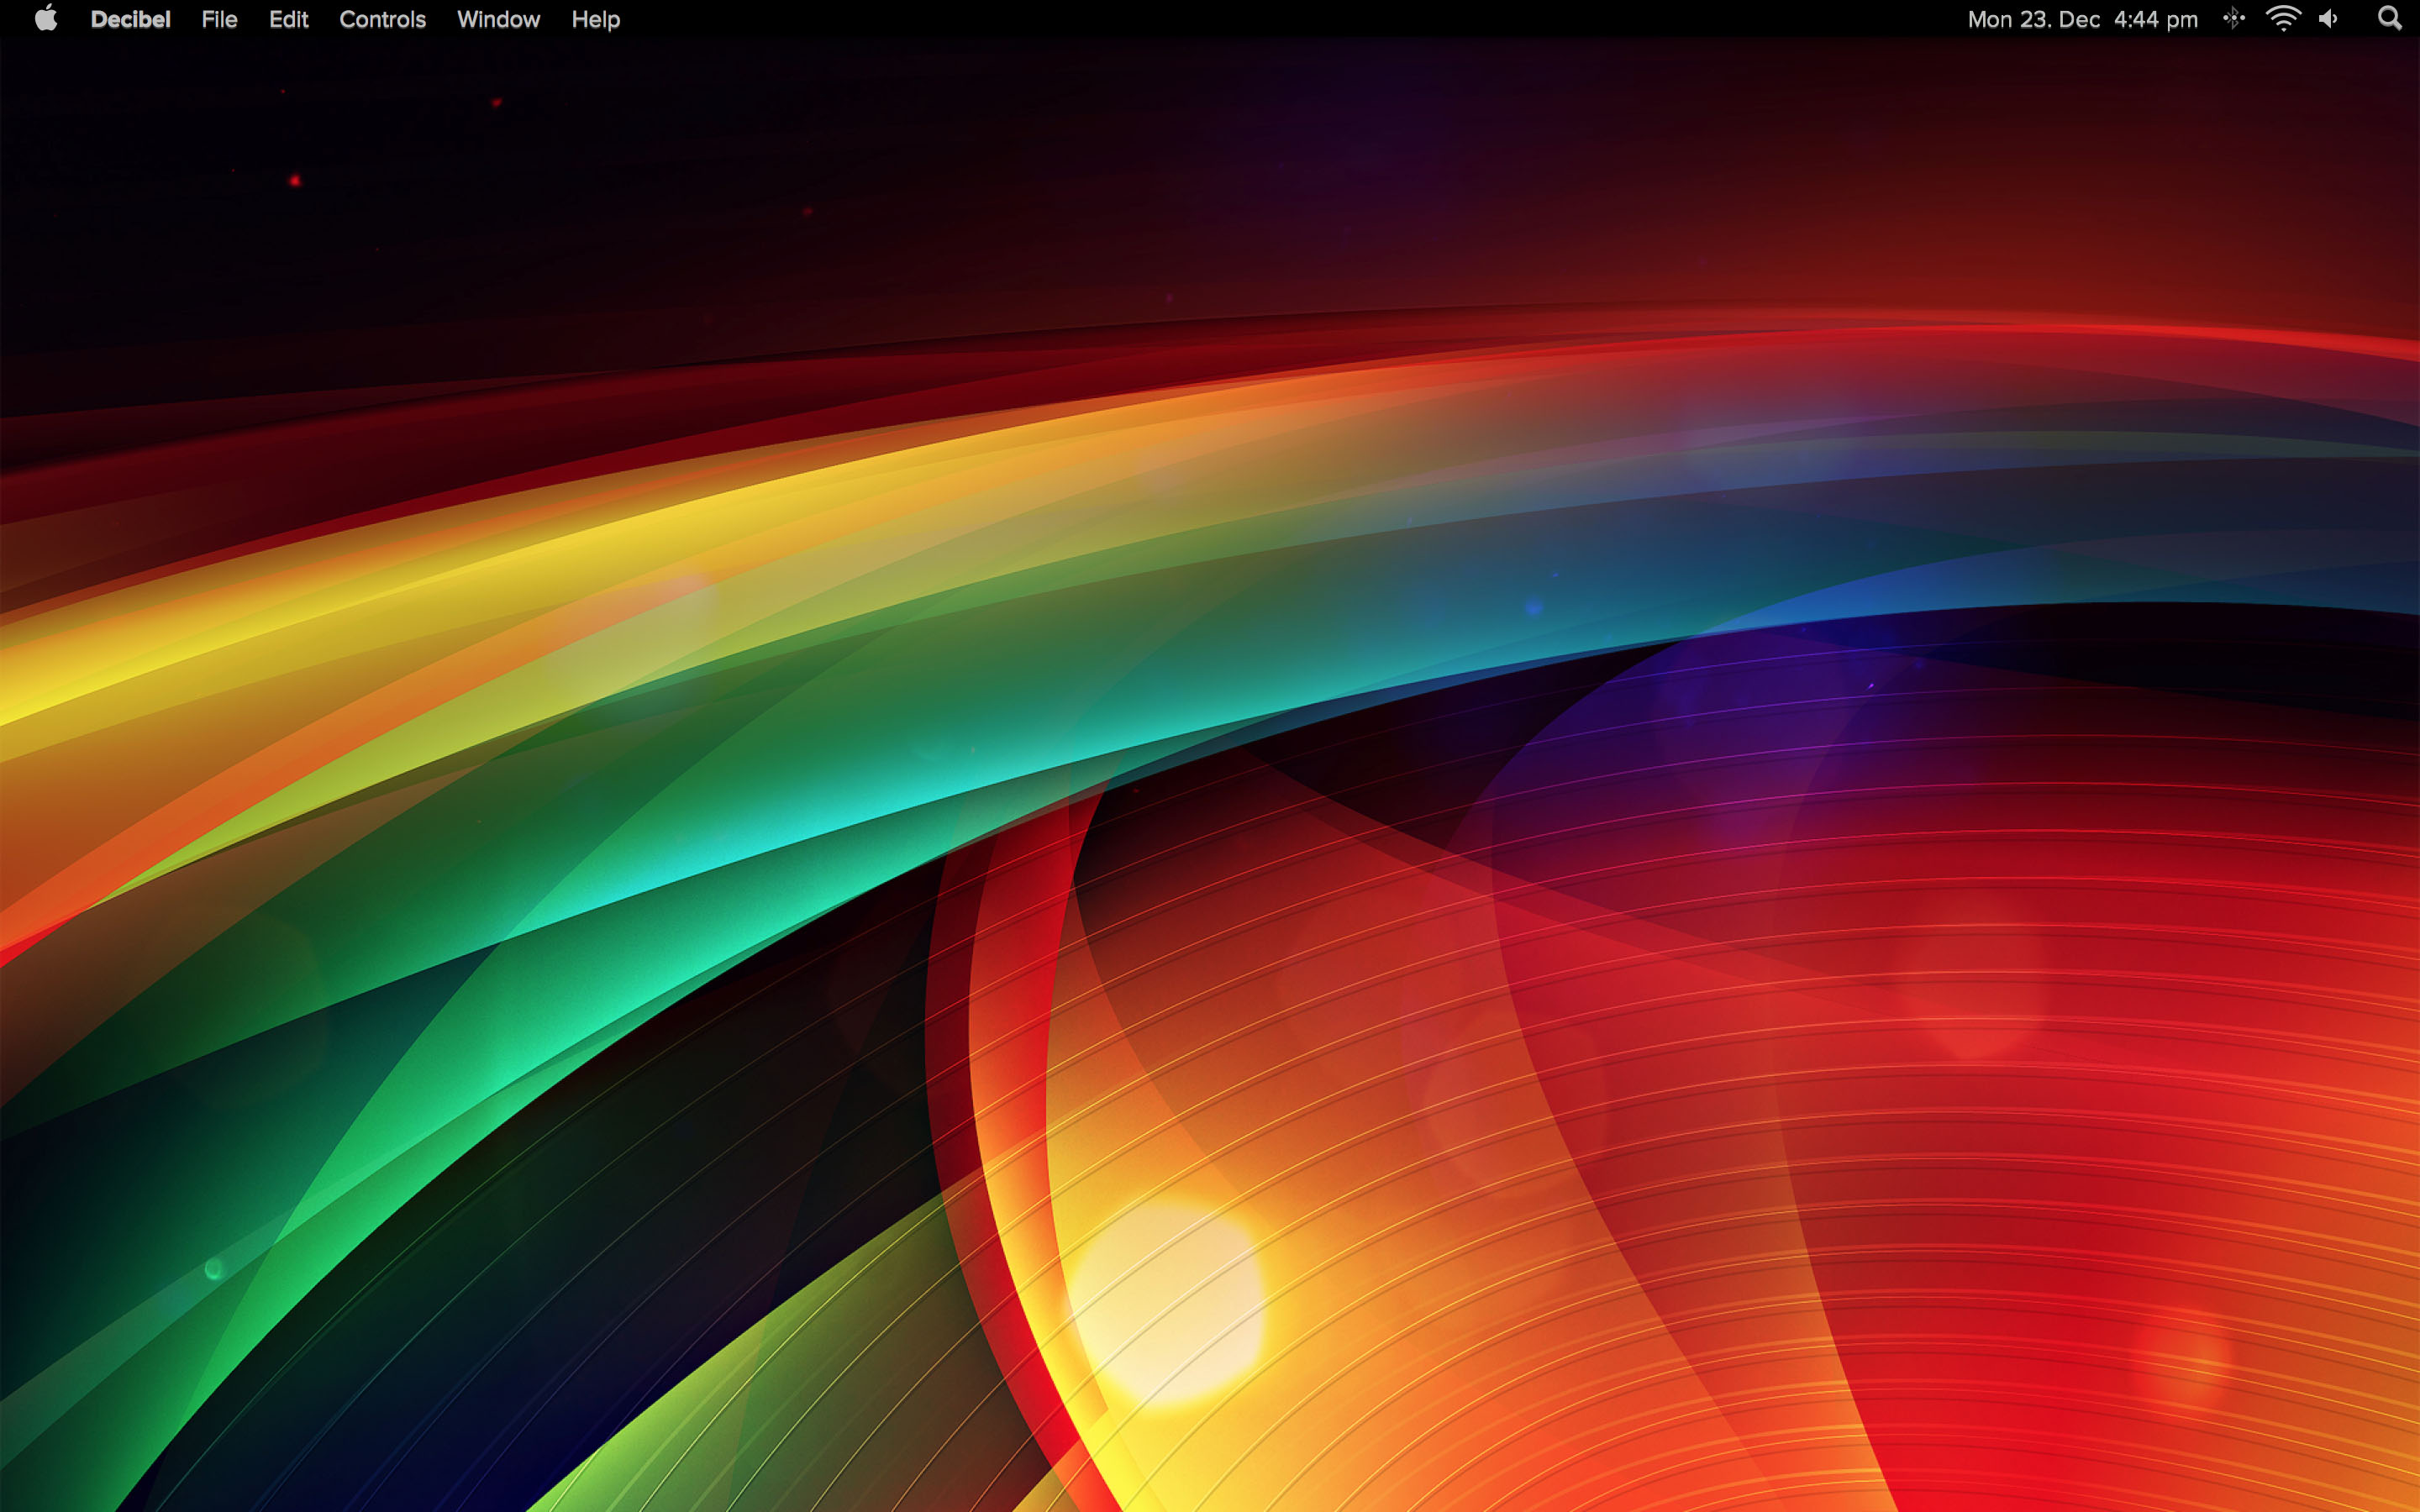Click the 4:44 pm clock
This screenshot has width=2420, height=1512.
point(2155,19)
